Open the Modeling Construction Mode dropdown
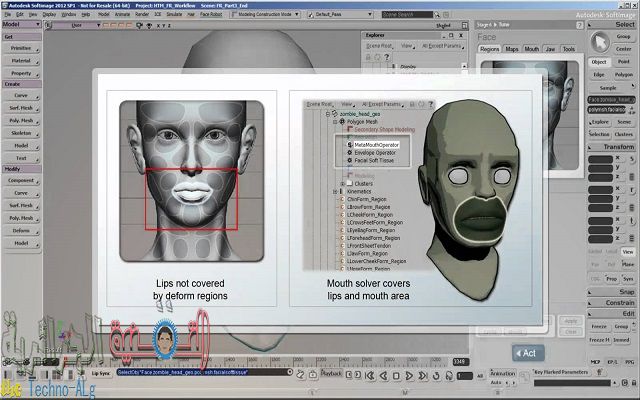This screenshot has width=640, height=400. coord(265,14)
